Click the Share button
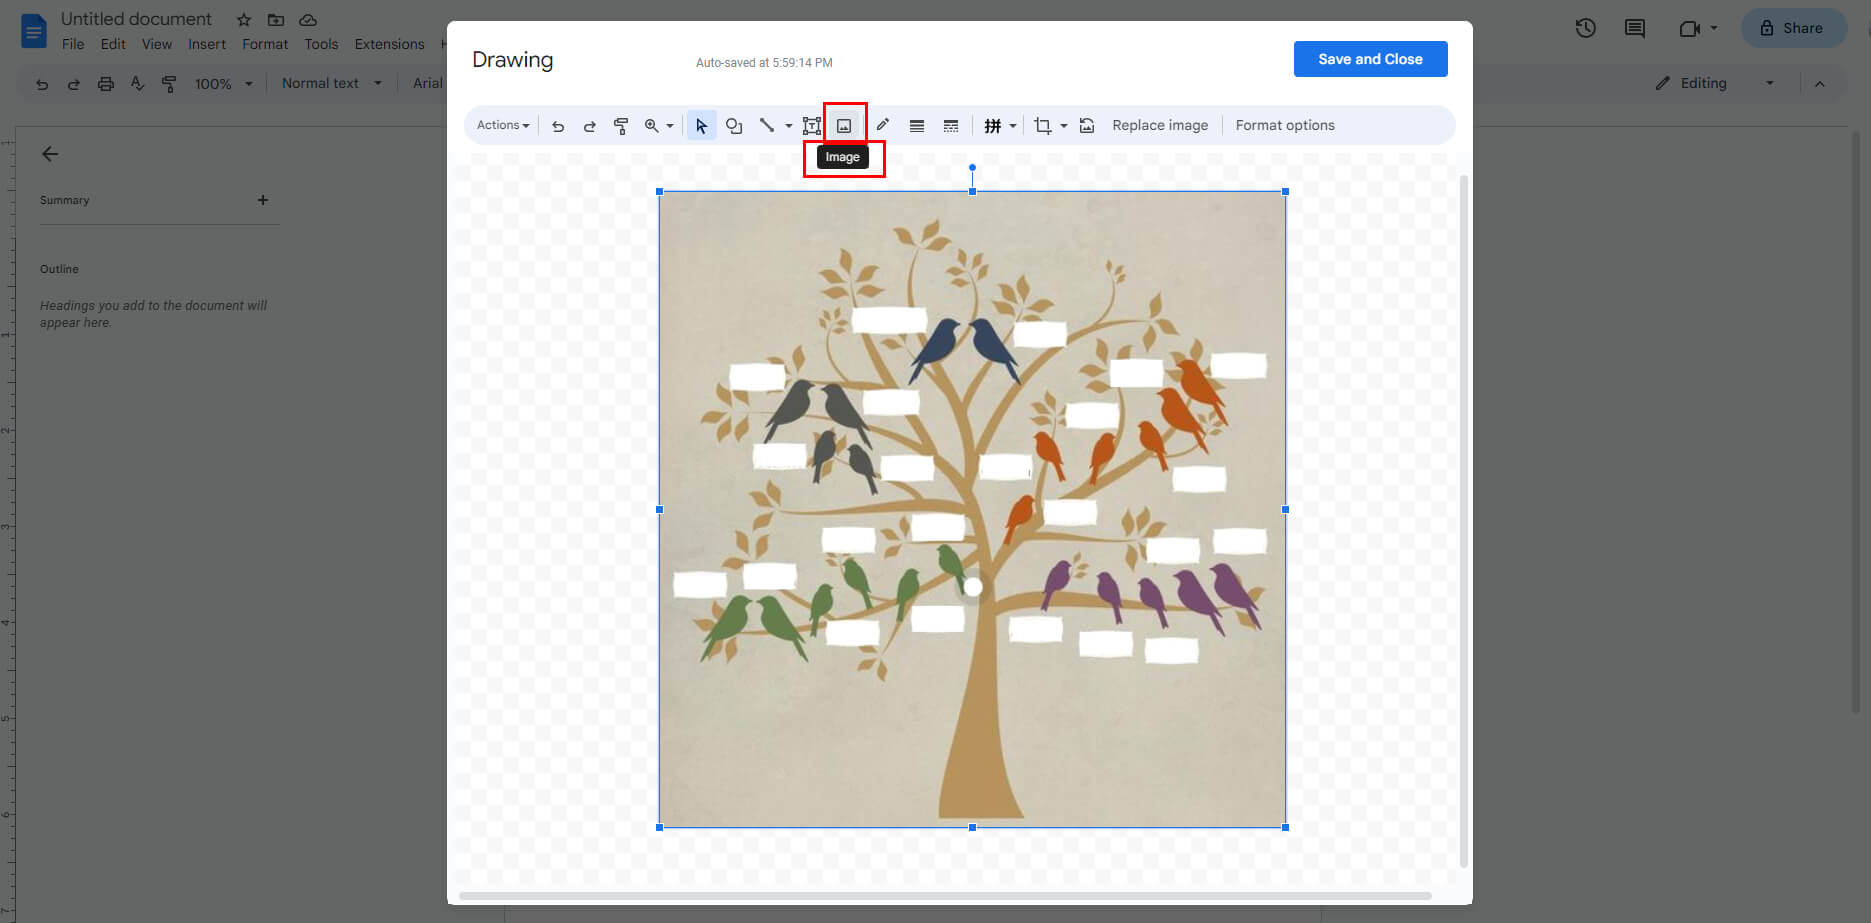 coord(1793,28)
